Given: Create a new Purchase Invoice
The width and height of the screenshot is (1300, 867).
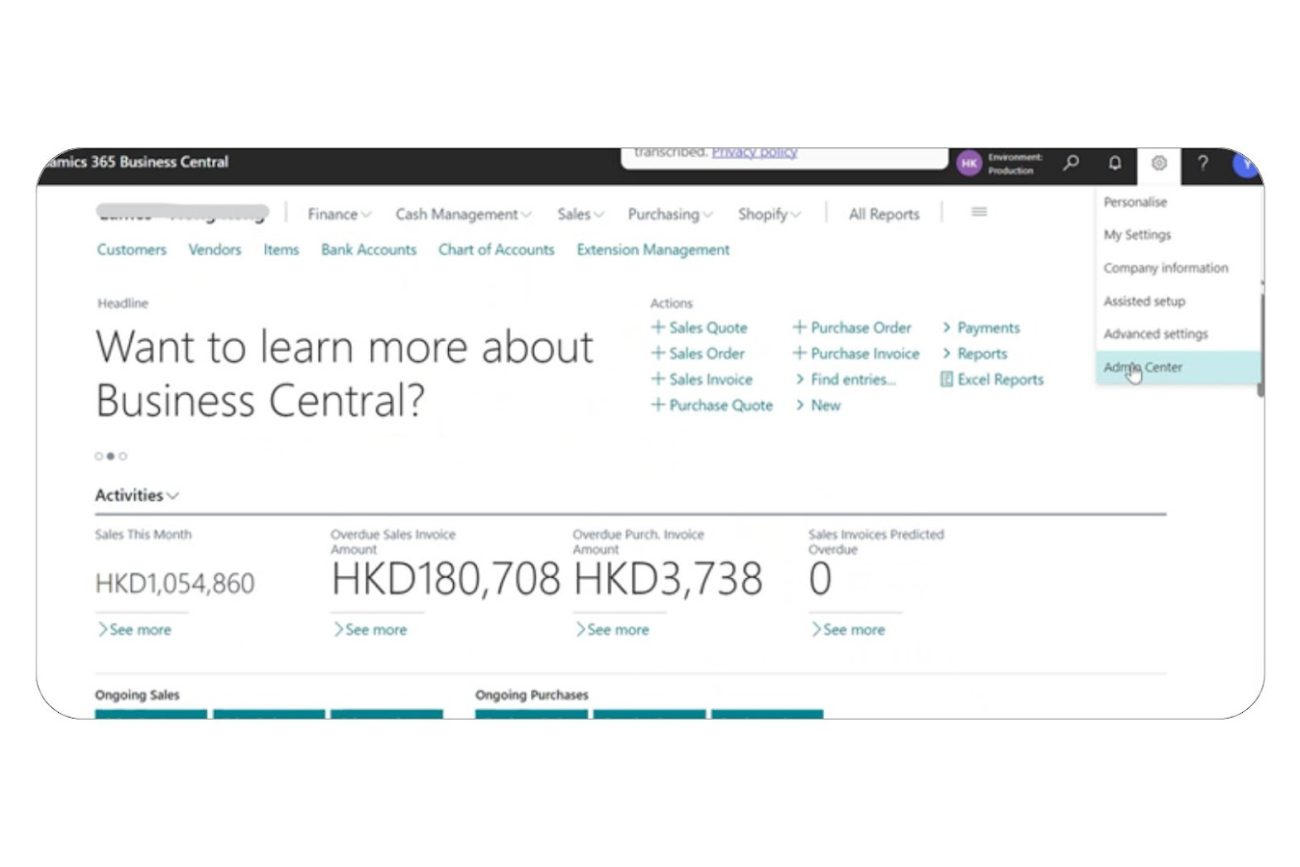Looking at the screenshot, I should pyautogui.click(x=856, y=353).
